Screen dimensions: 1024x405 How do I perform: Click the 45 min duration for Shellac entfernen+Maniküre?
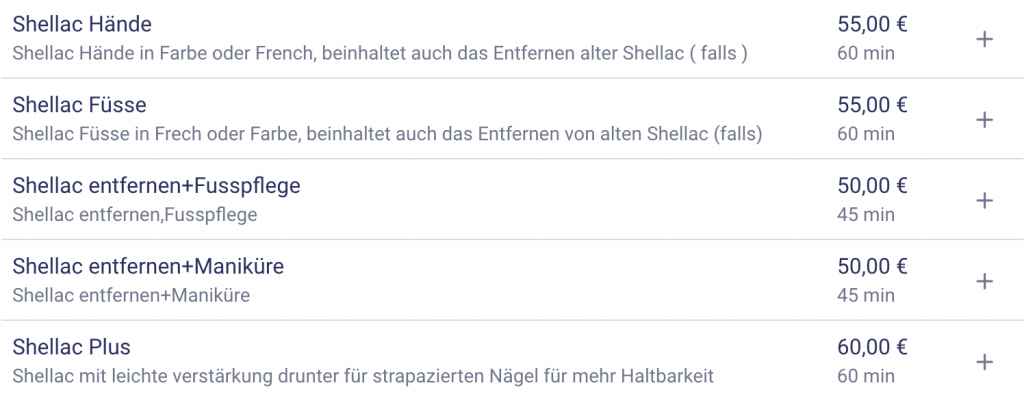865,295
